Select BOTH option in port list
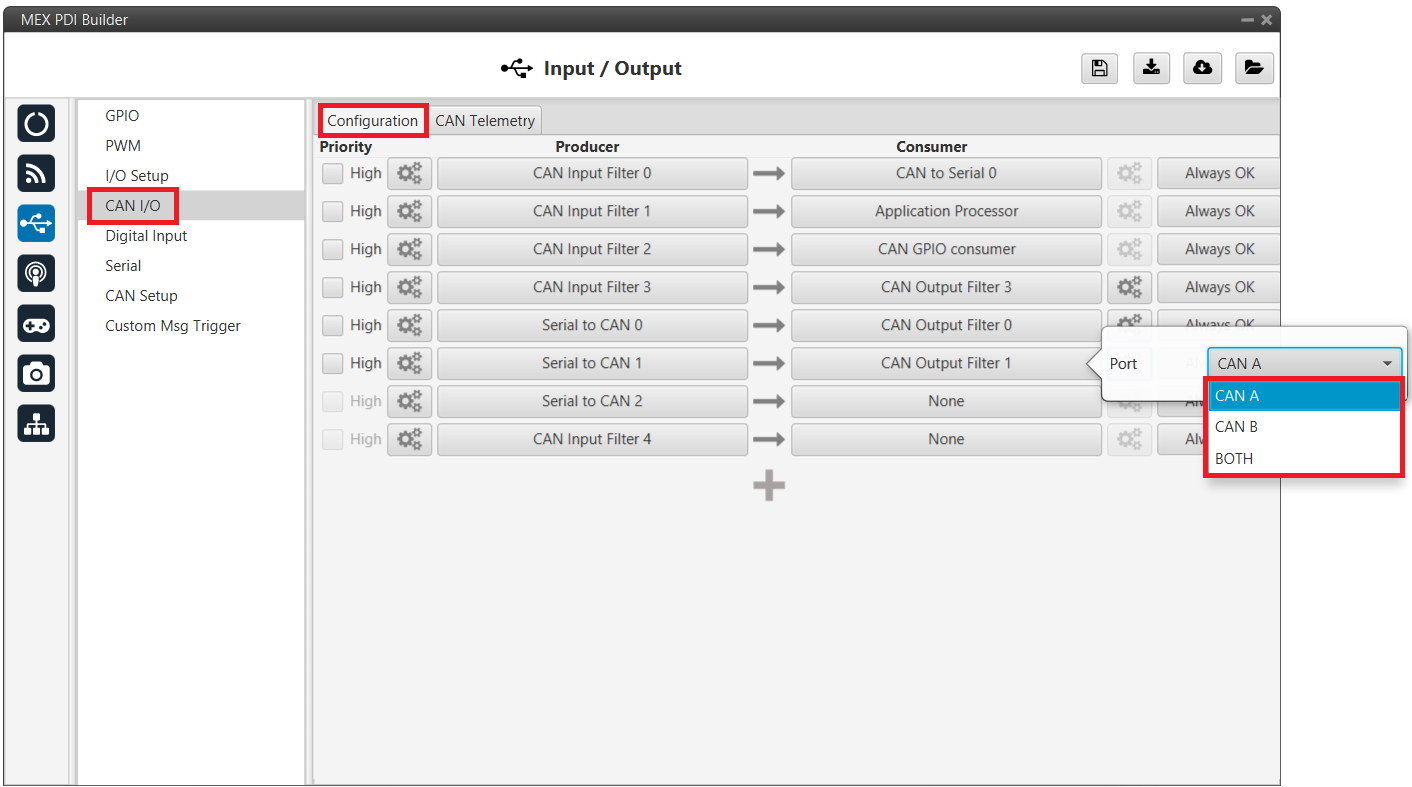 click(x=1234, y=459)
